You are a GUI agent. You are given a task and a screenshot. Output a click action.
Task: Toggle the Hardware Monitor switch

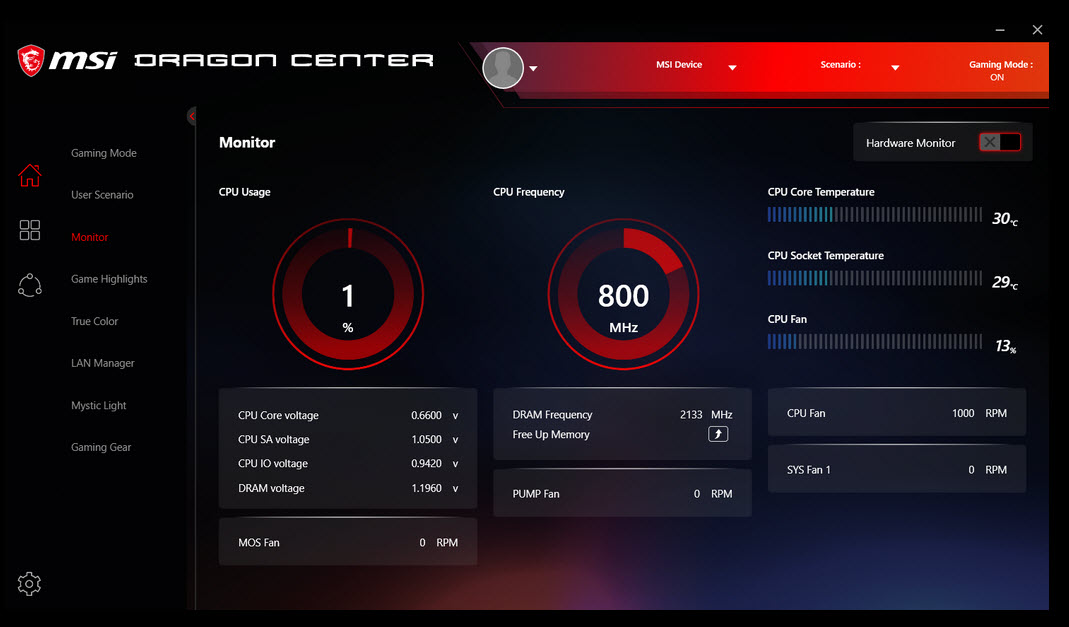(999, 142)
